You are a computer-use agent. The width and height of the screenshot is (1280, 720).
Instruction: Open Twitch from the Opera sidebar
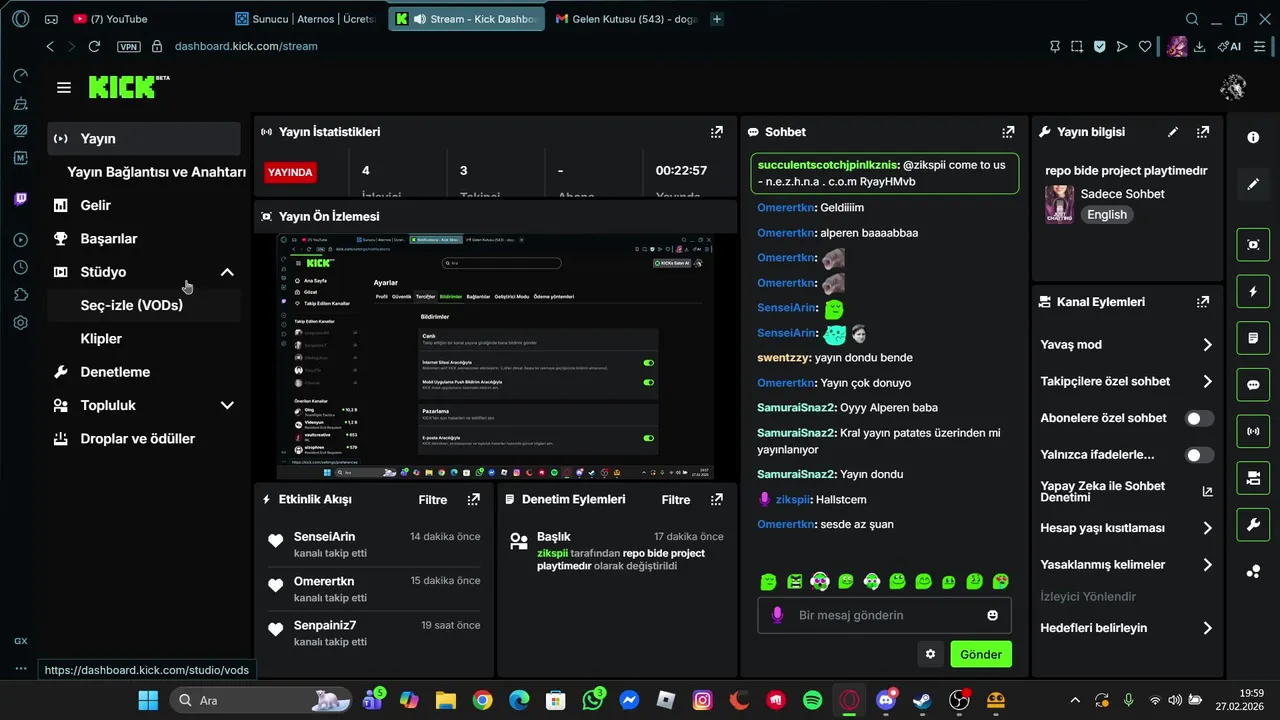pos(21,199)
